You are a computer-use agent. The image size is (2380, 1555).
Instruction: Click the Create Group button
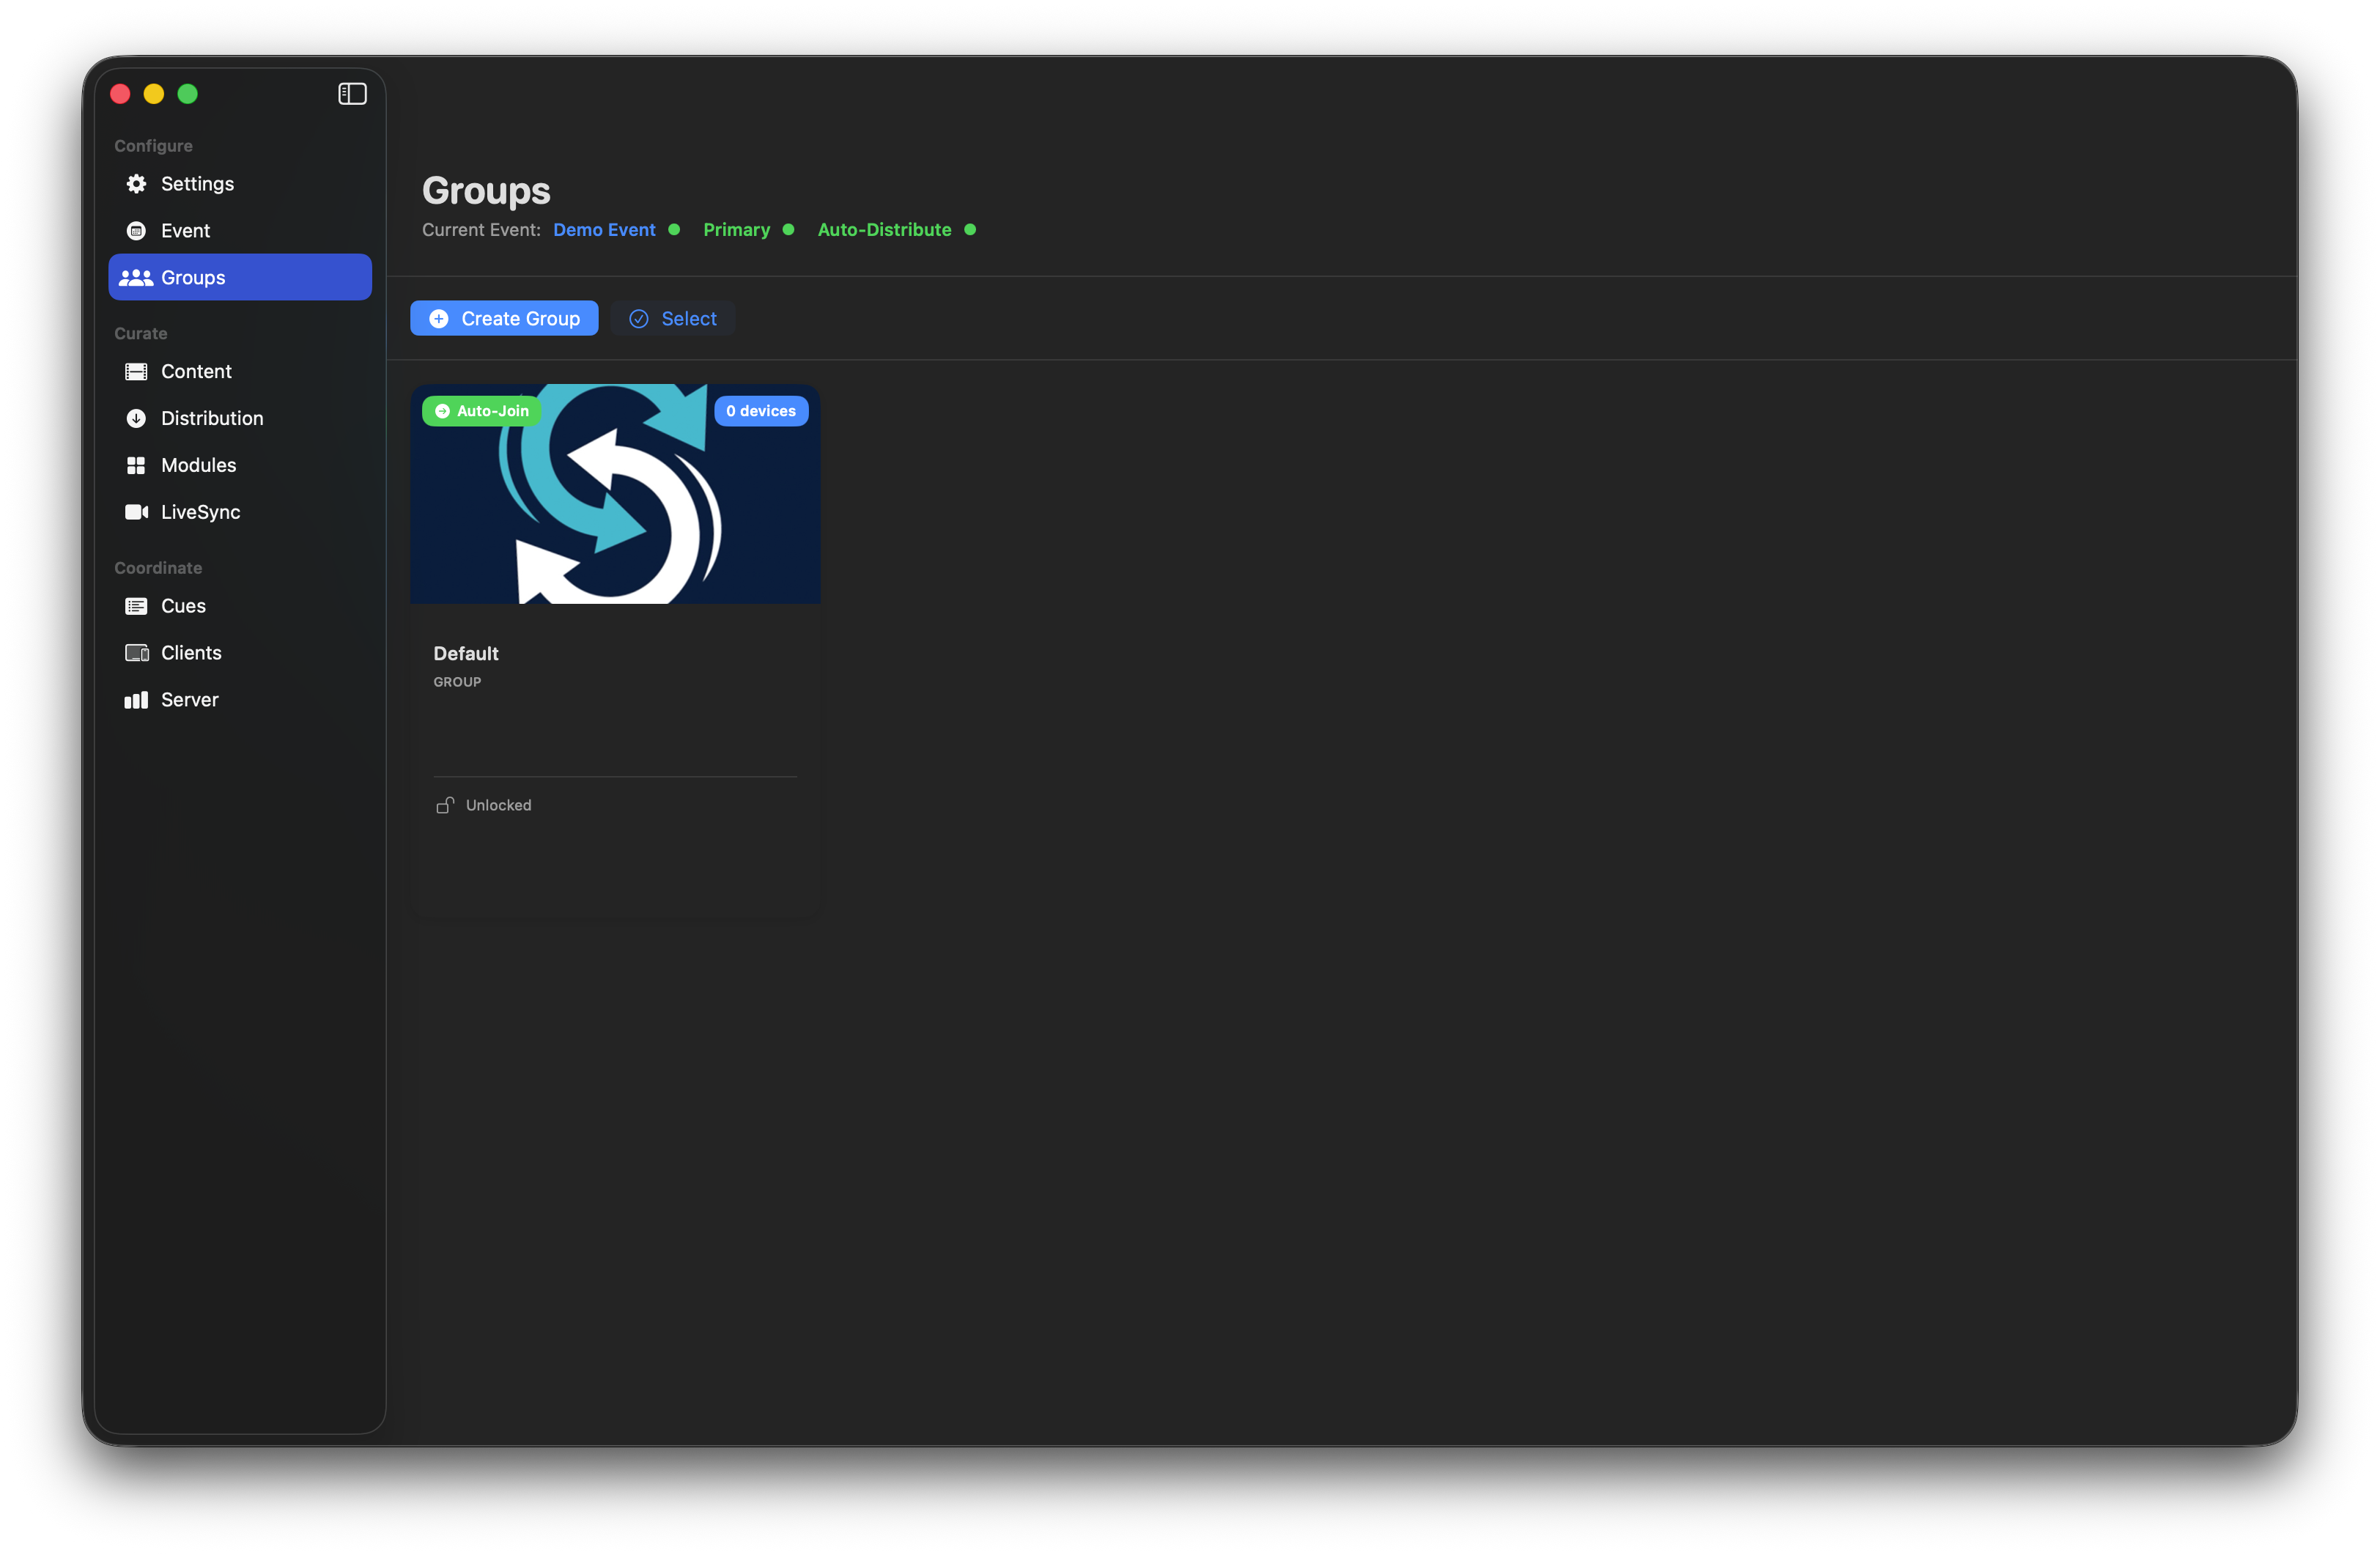tap(504, 319)
